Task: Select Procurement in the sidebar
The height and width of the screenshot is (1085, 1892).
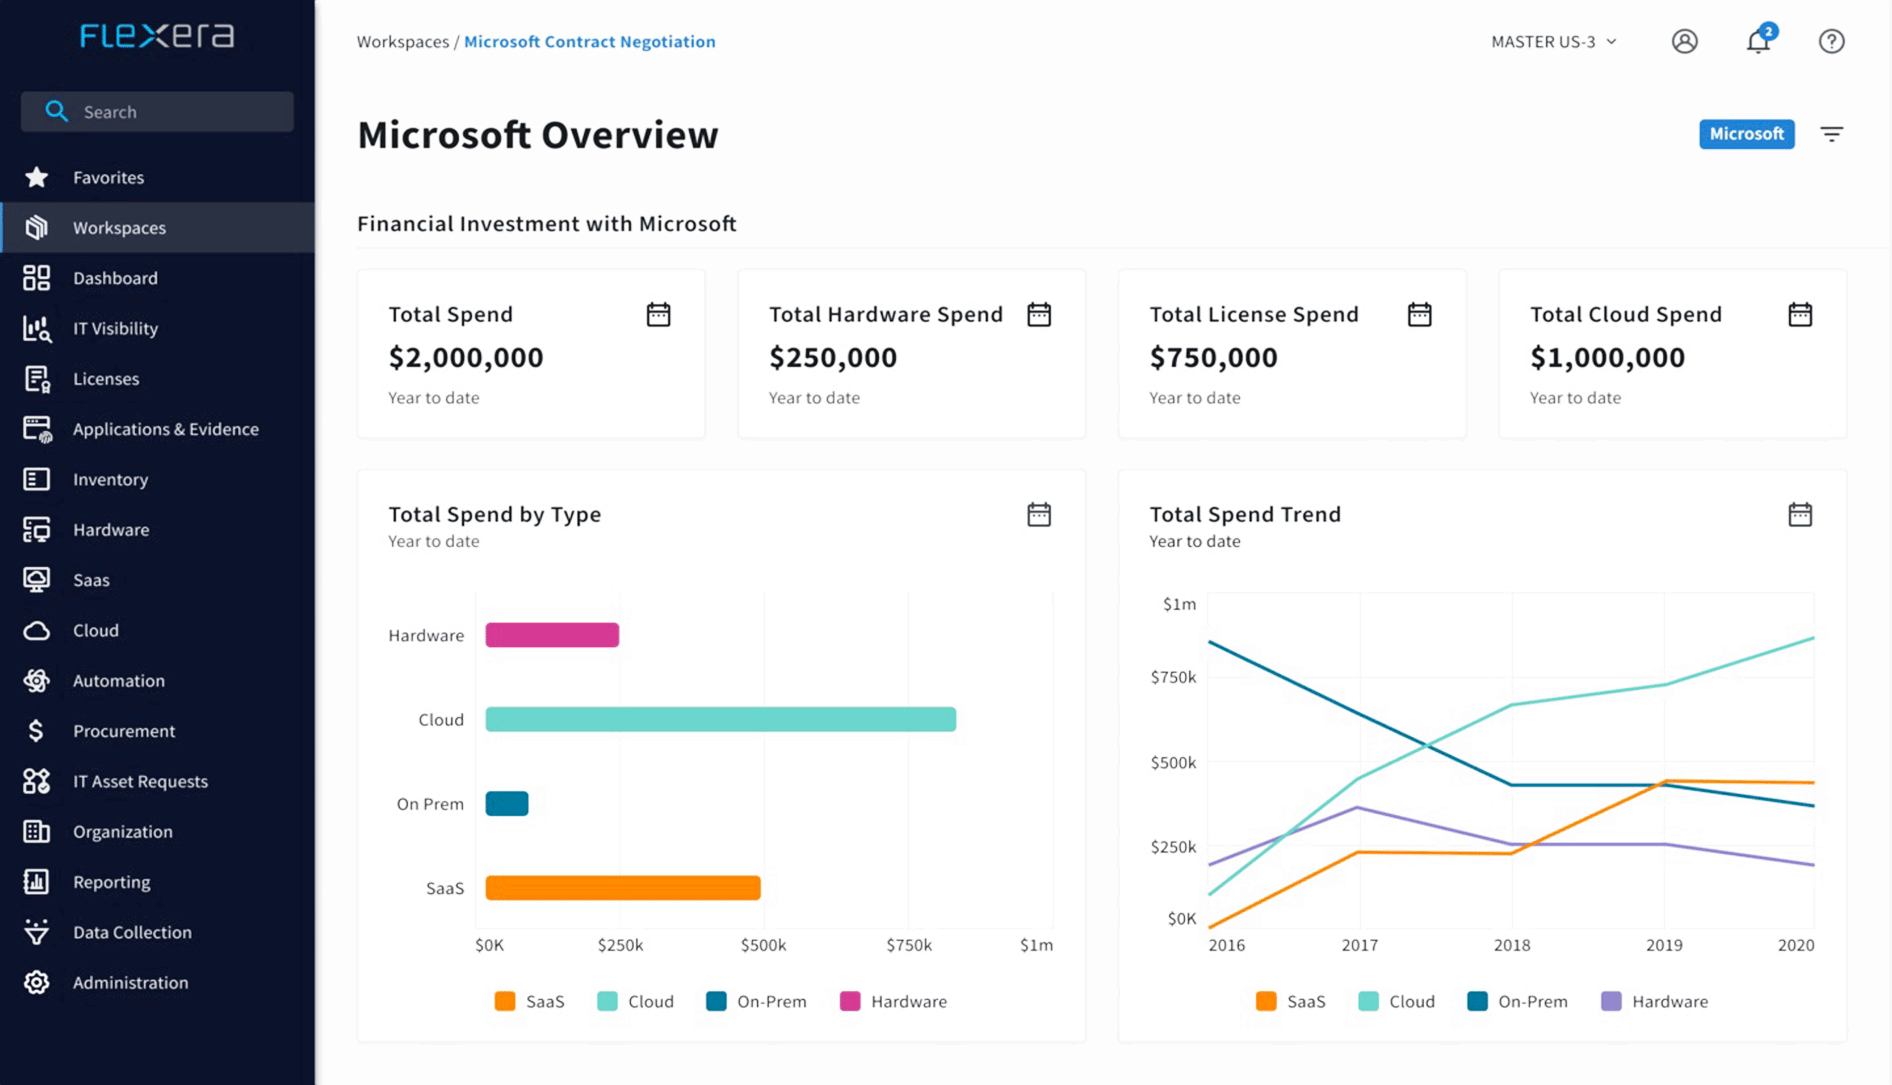Action: (x=124, y=730)
